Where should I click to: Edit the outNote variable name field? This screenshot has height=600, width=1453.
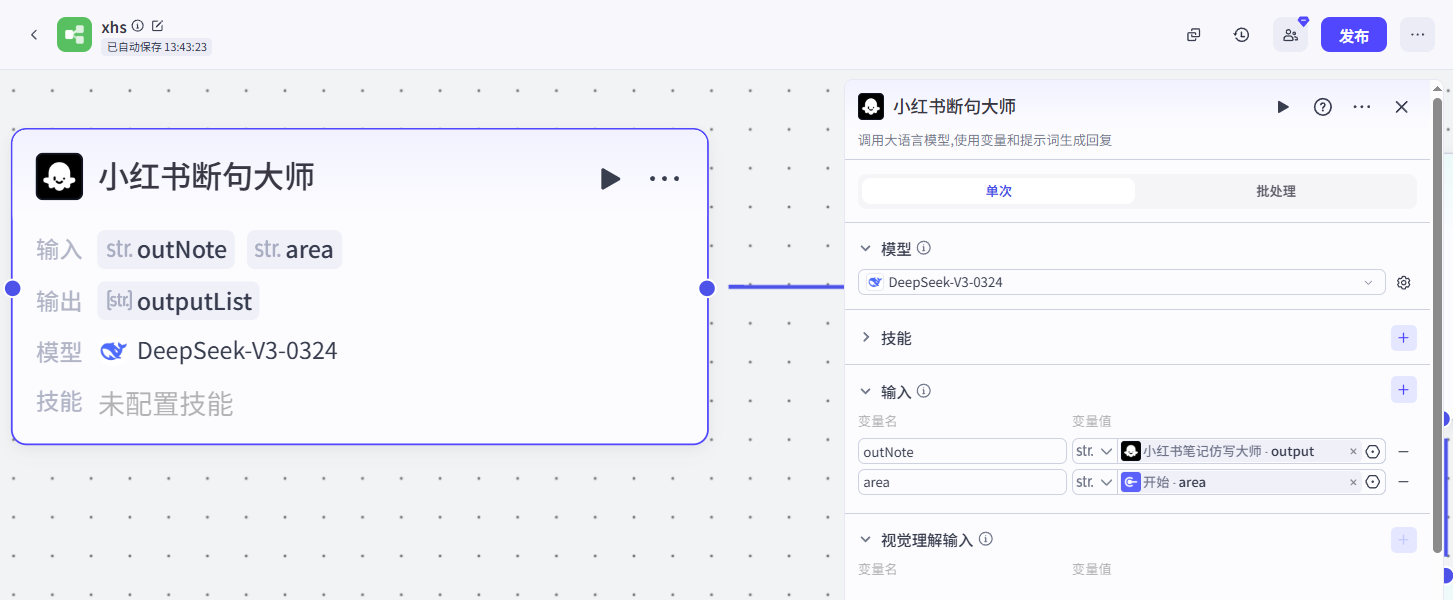[x=963, y=452]
